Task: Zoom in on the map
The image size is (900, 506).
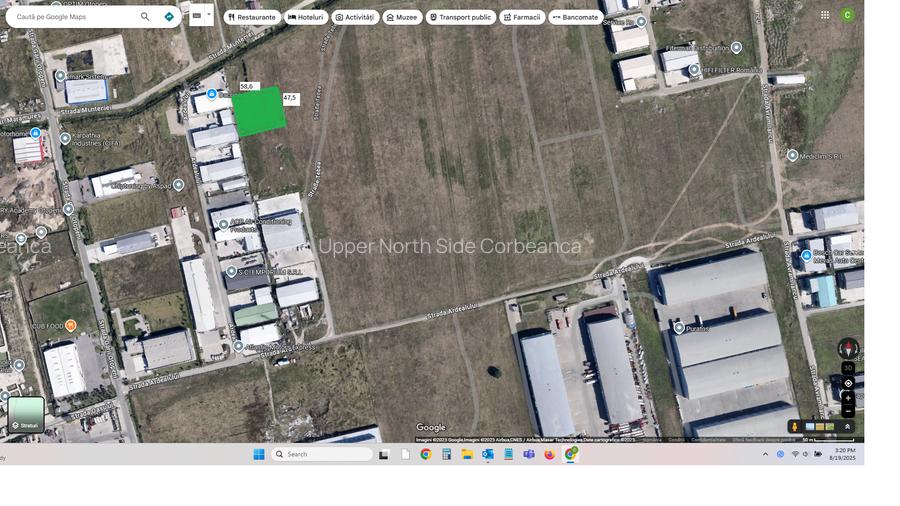Action: pyautogui.click(x=848, y=398)
